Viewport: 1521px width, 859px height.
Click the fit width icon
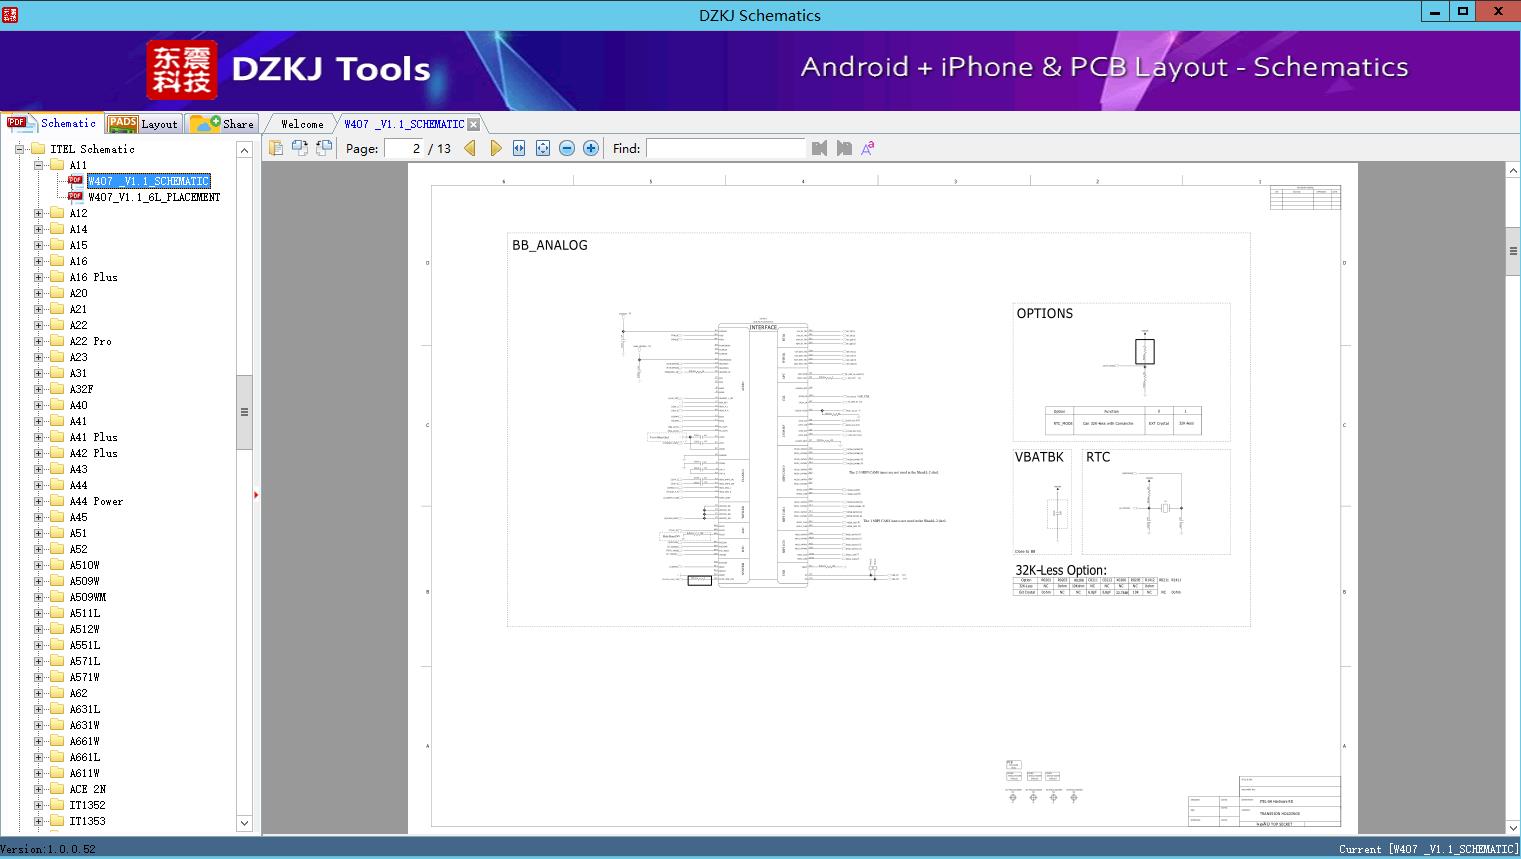tap(519, 148)
